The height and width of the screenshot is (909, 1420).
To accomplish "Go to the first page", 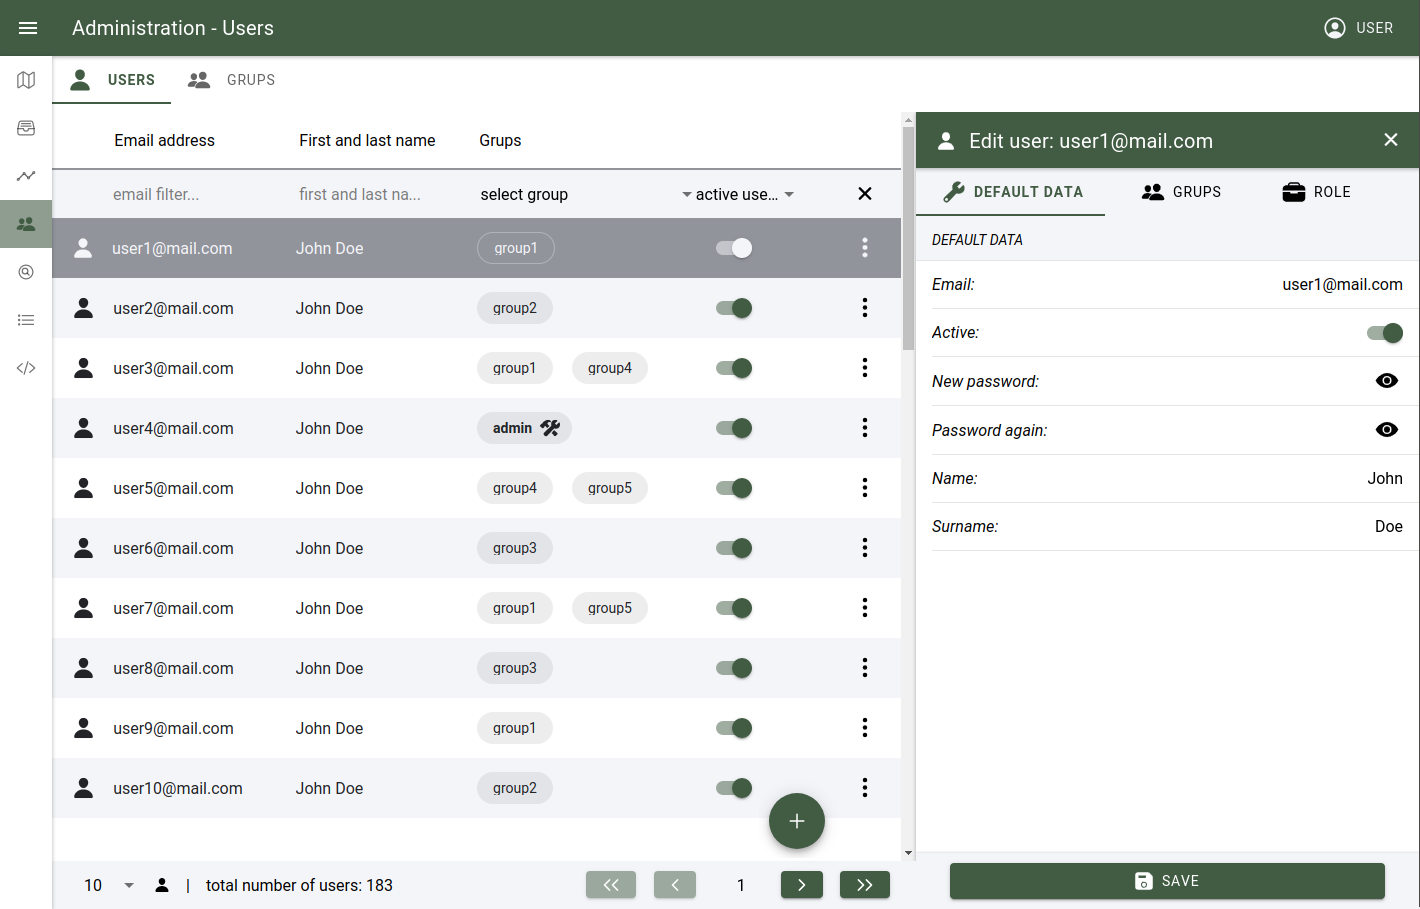I will (x=611, y=885).
